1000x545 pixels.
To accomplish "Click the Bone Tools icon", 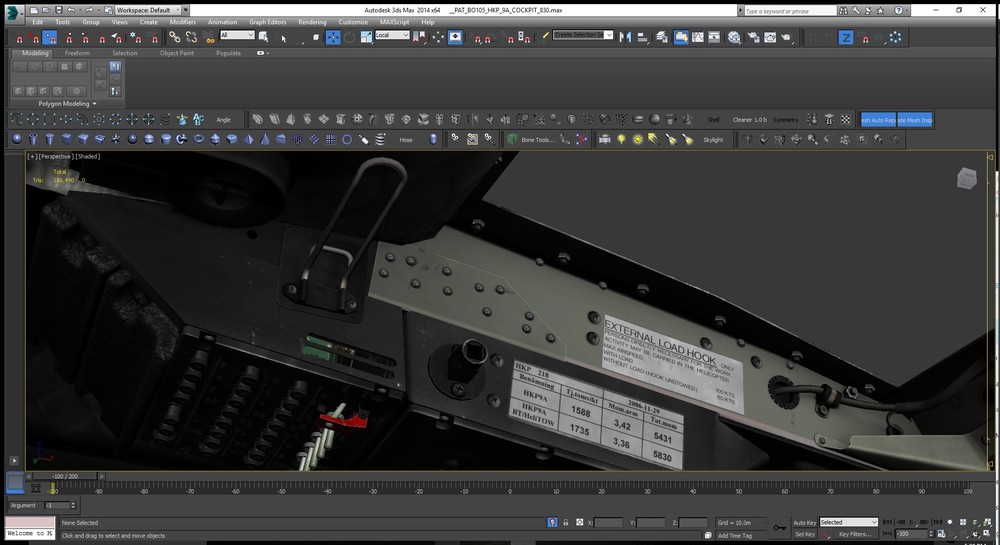I will [513, 140].
